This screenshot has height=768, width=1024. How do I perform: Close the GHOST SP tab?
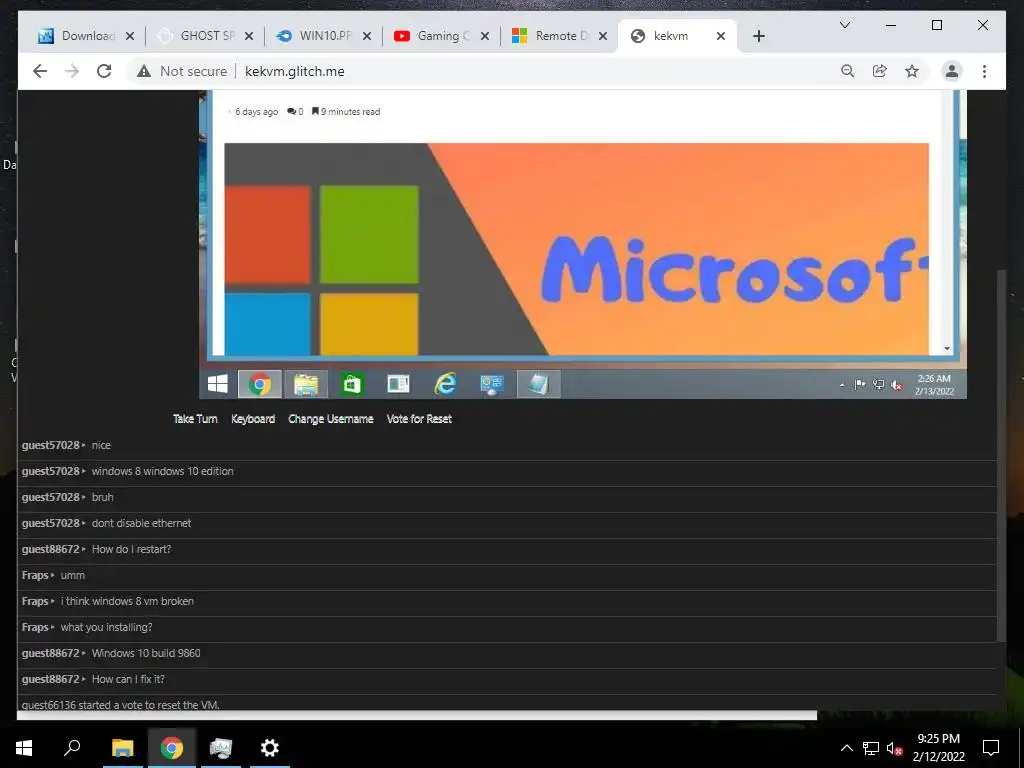point(249,36)
